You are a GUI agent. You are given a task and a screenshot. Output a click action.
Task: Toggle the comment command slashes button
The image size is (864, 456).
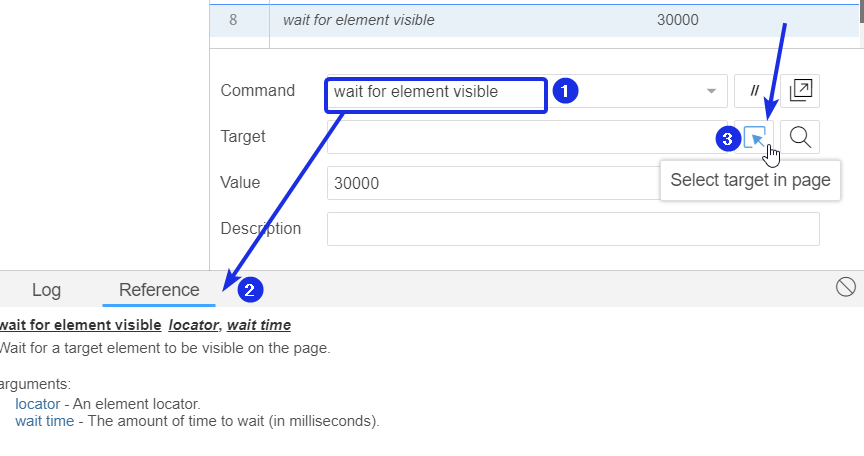pos(754,91)
